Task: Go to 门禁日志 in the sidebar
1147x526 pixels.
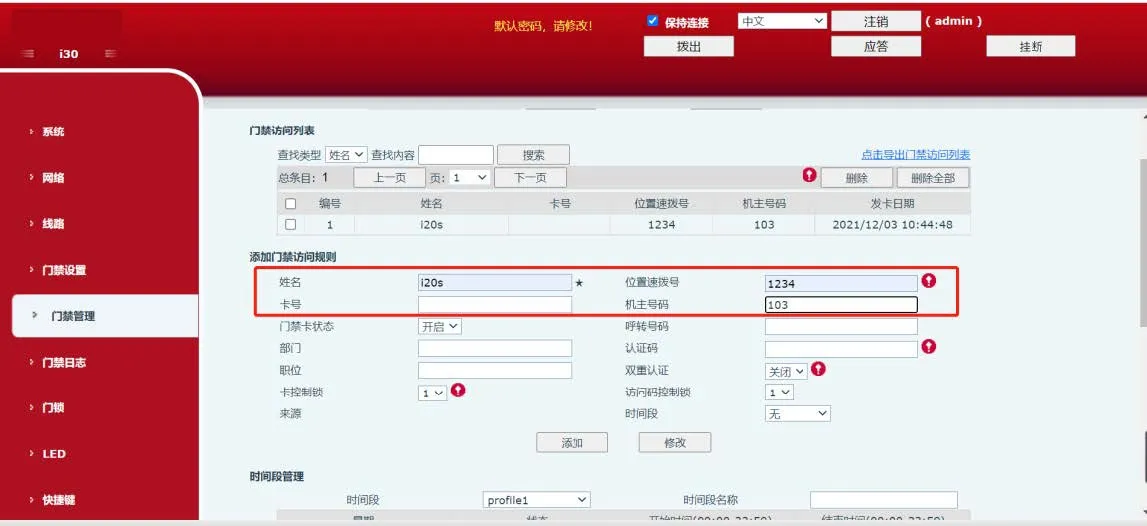Action: [64, 362]
